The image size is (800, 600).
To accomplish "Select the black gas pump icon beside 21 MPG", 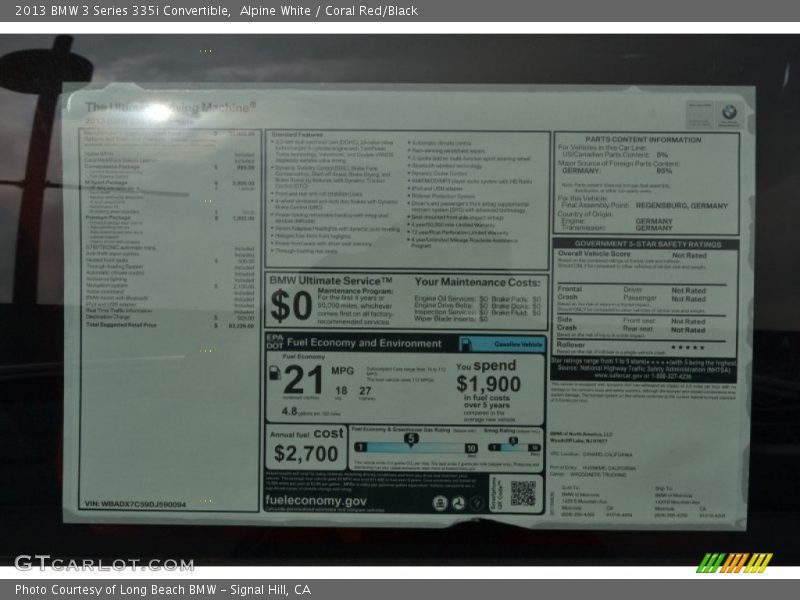I will (x=274, y=373).
